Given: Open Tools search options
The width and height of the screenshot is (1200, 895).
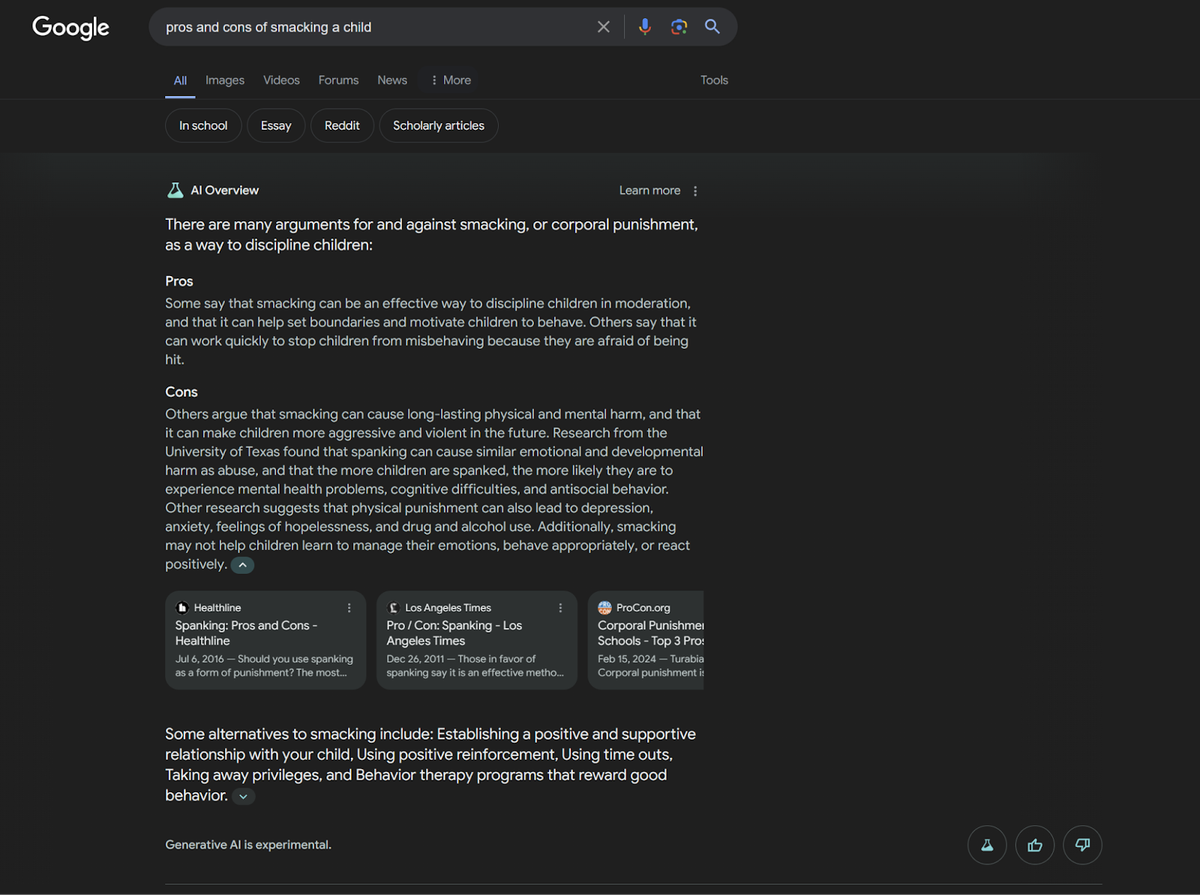Looking at the screenshot, I should (x=714, y=80).
